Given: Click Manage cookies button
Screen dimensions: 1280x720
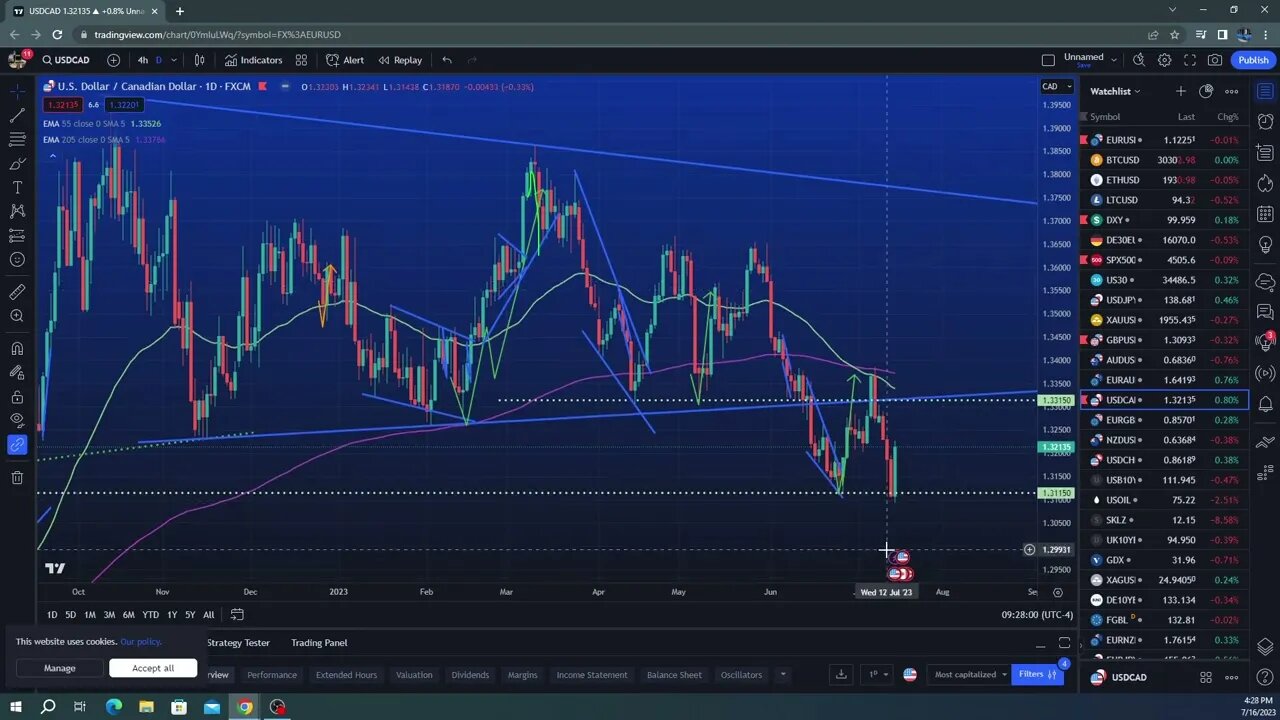Looking at the screenshot, I should (59, 668).
